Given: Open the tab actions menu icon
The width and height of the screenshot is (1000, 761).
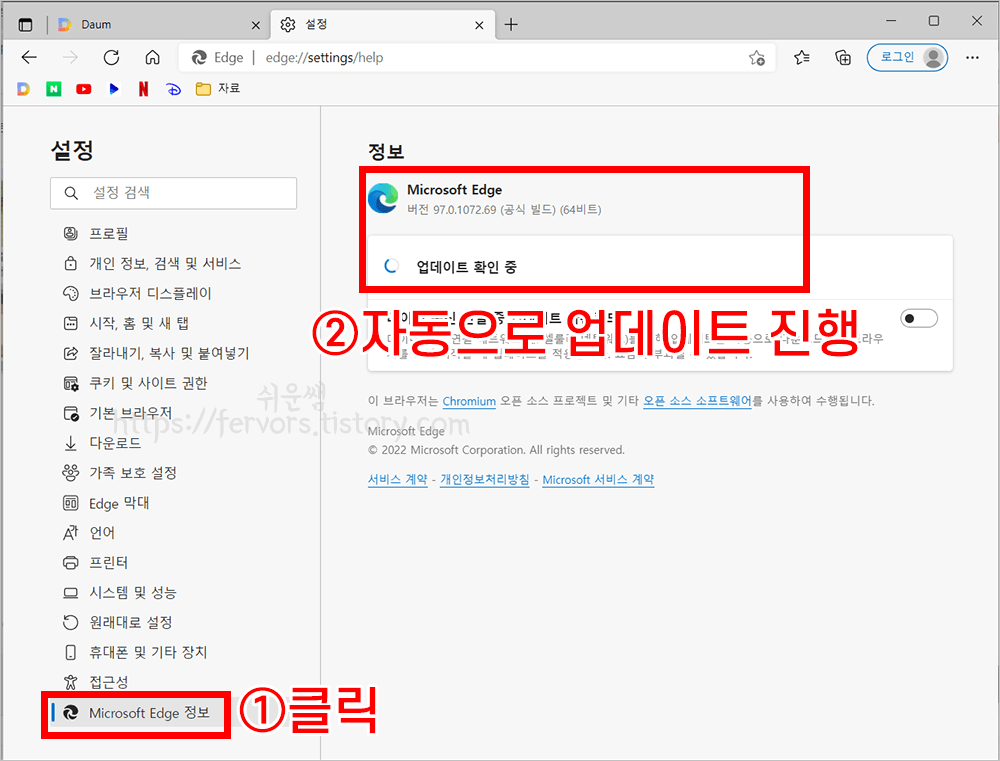Looking at the screenshot, I should 25,25.
